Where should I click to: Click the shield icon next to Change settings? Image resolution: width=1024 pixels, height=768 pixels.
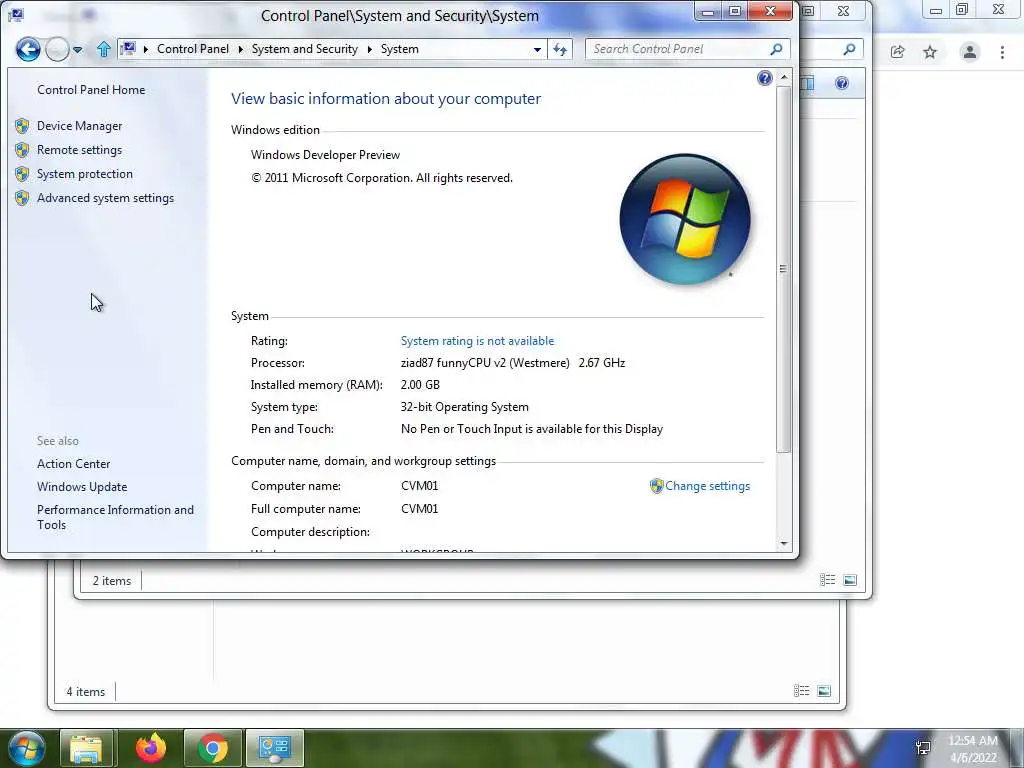656,486
